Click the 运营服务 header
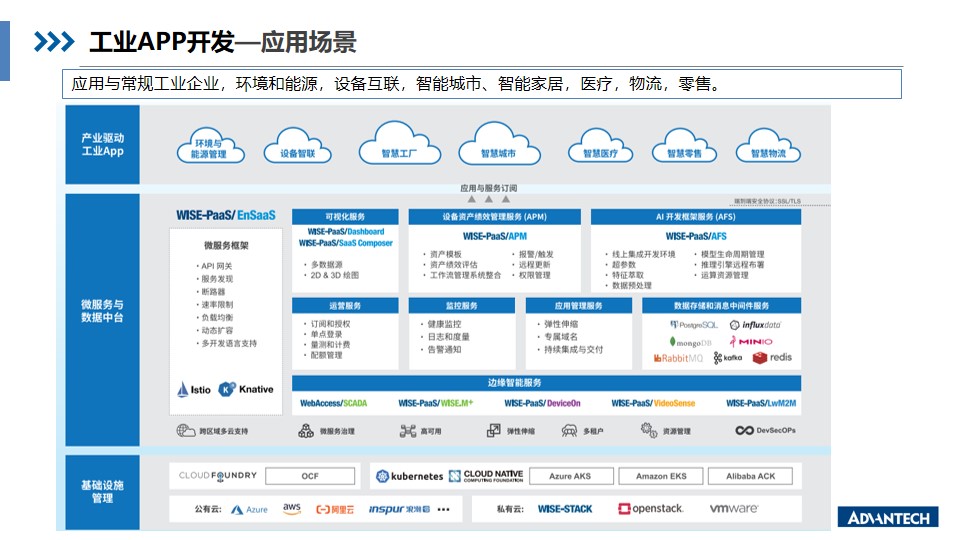The image size is (960, 540). (x=345, y=306)
